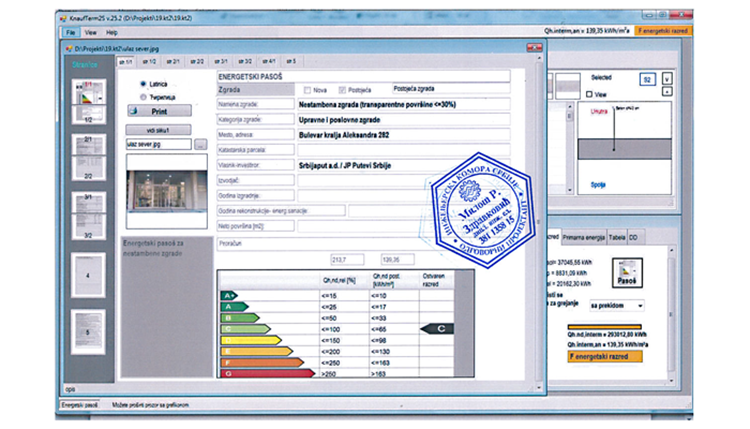Open the Help menu
This screenshot has width=750, height=429.
tap(112, 33)
